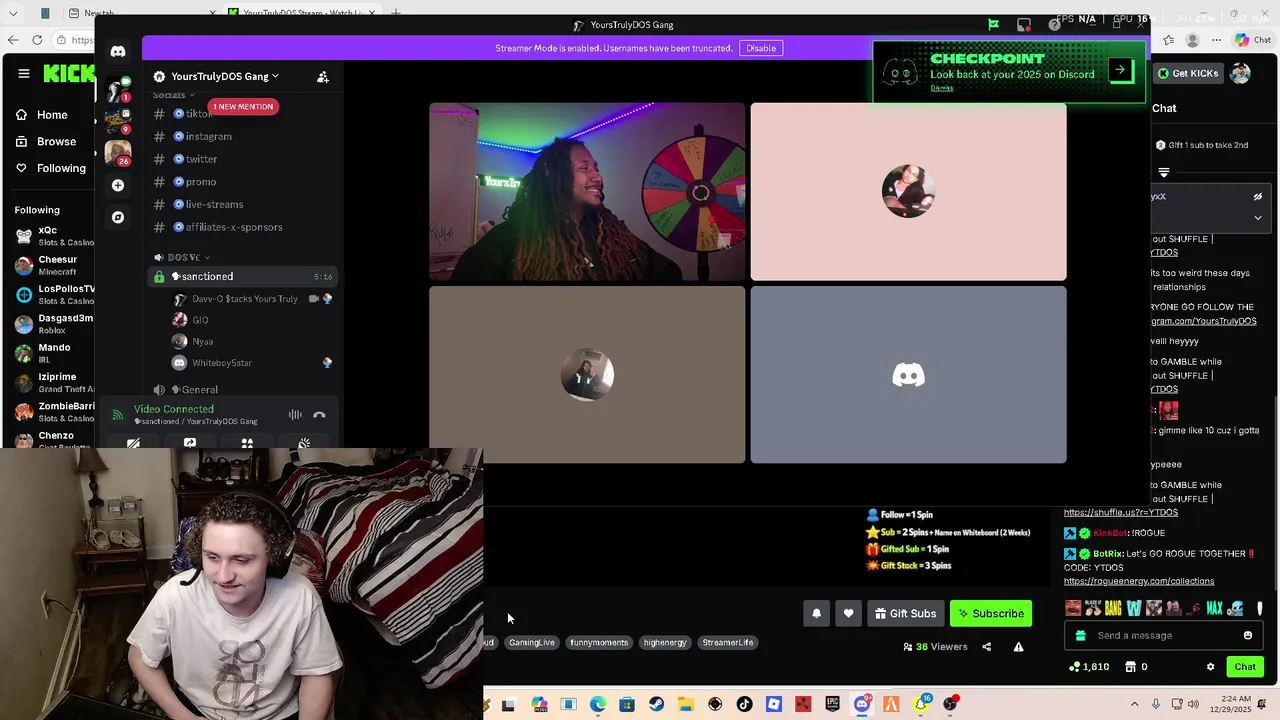Open Discord home direct messages icon
Image resolution: width=1280 pixels, height=720 pixels.
pos(118,51)
